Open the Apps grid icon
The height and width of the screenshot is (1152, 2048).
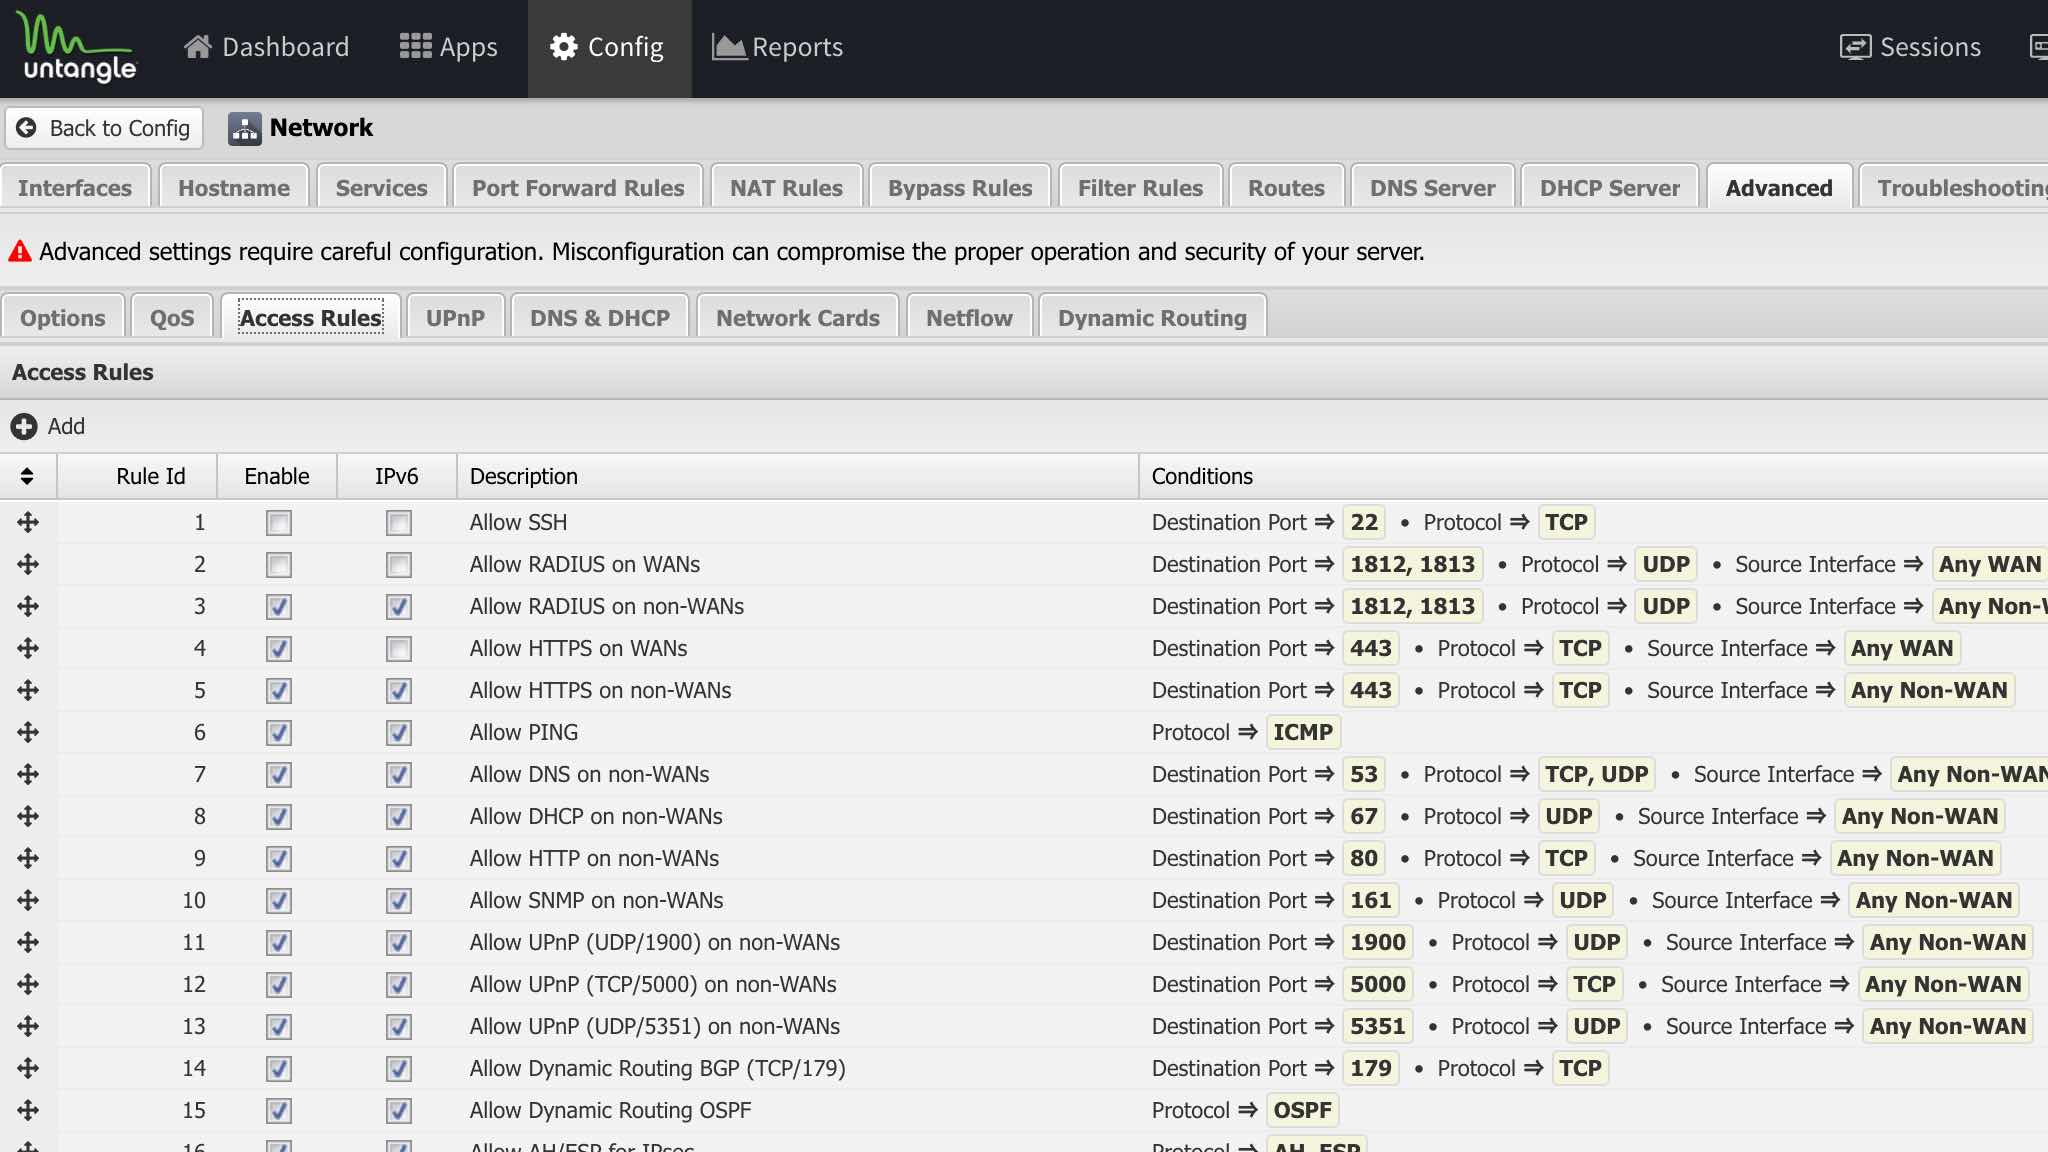pos(415,47)
